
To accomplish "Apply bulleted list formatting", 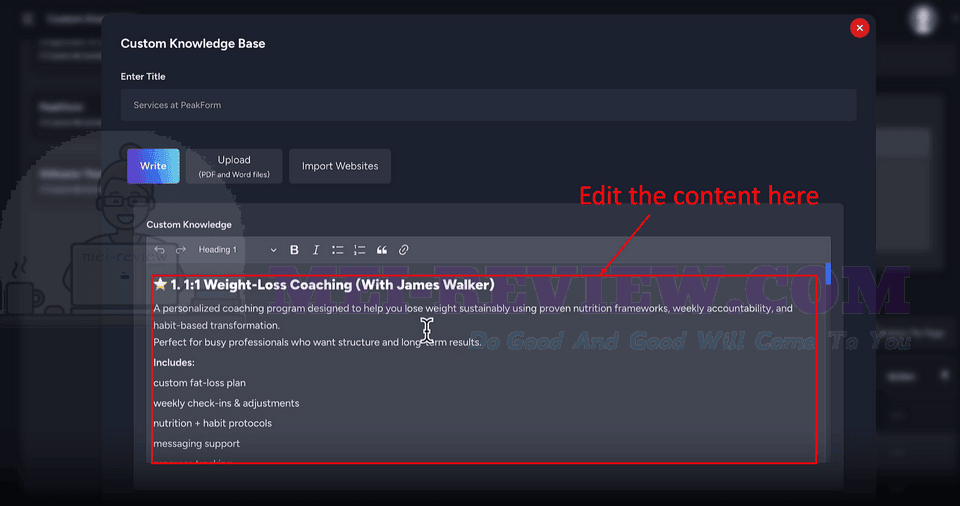I will pyautogui.click(x=337, y=250).
